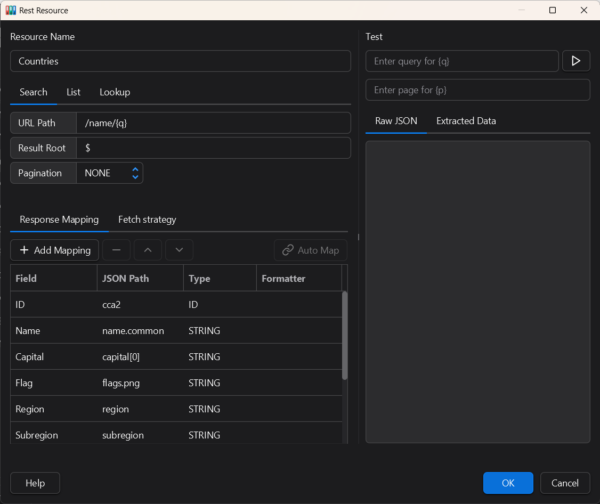
Task: Click the Auto Map link icon button
Action: coord(310,250)
